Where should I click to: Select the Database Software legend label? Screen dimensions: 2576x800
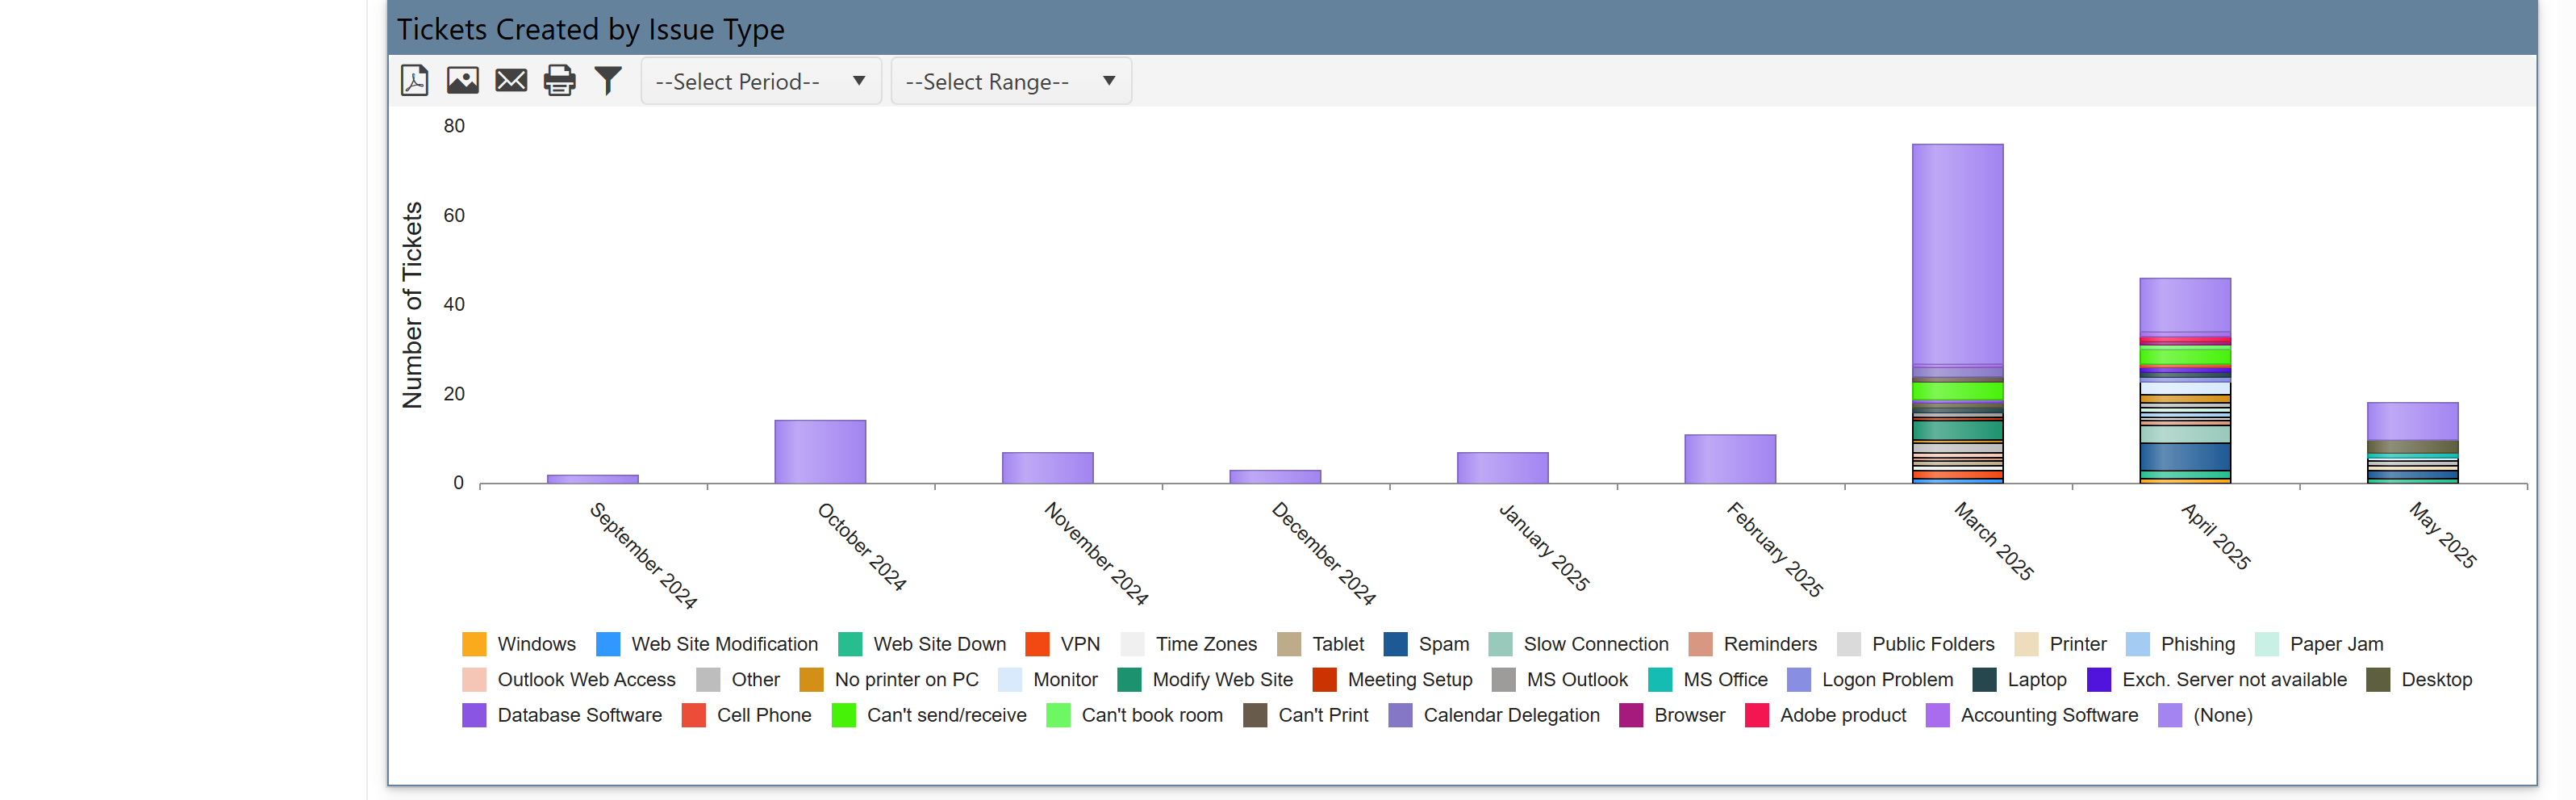pyautogui.click(x=580, y=715)
